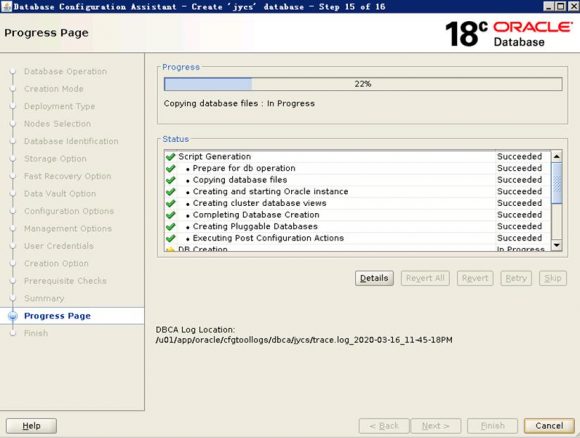
Task: Click checkmark for Executing Post Configuration Actions
Action: click(171, 238)
